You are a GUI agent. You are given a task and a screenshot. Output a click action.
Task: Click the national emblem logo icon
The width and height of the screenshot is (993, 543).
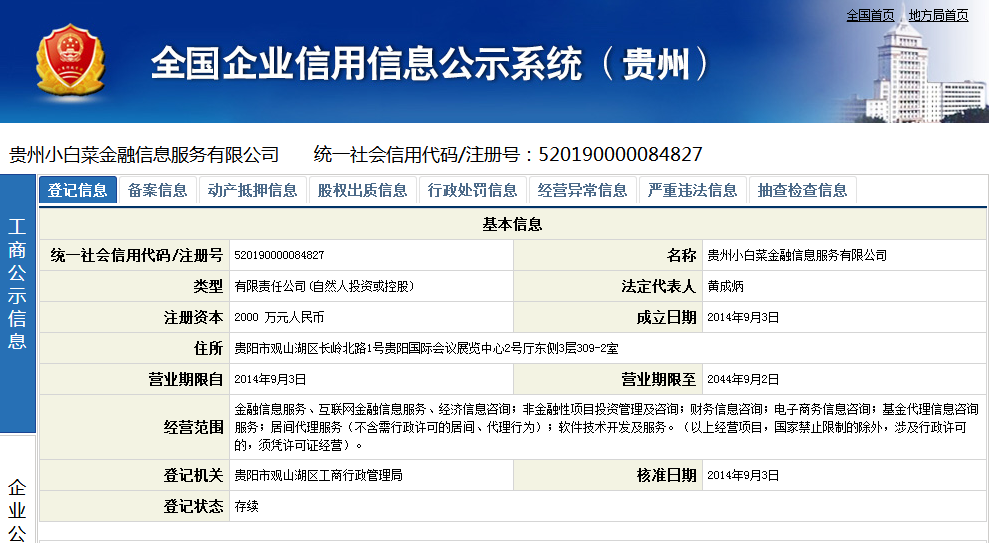(x=70, y=61)
